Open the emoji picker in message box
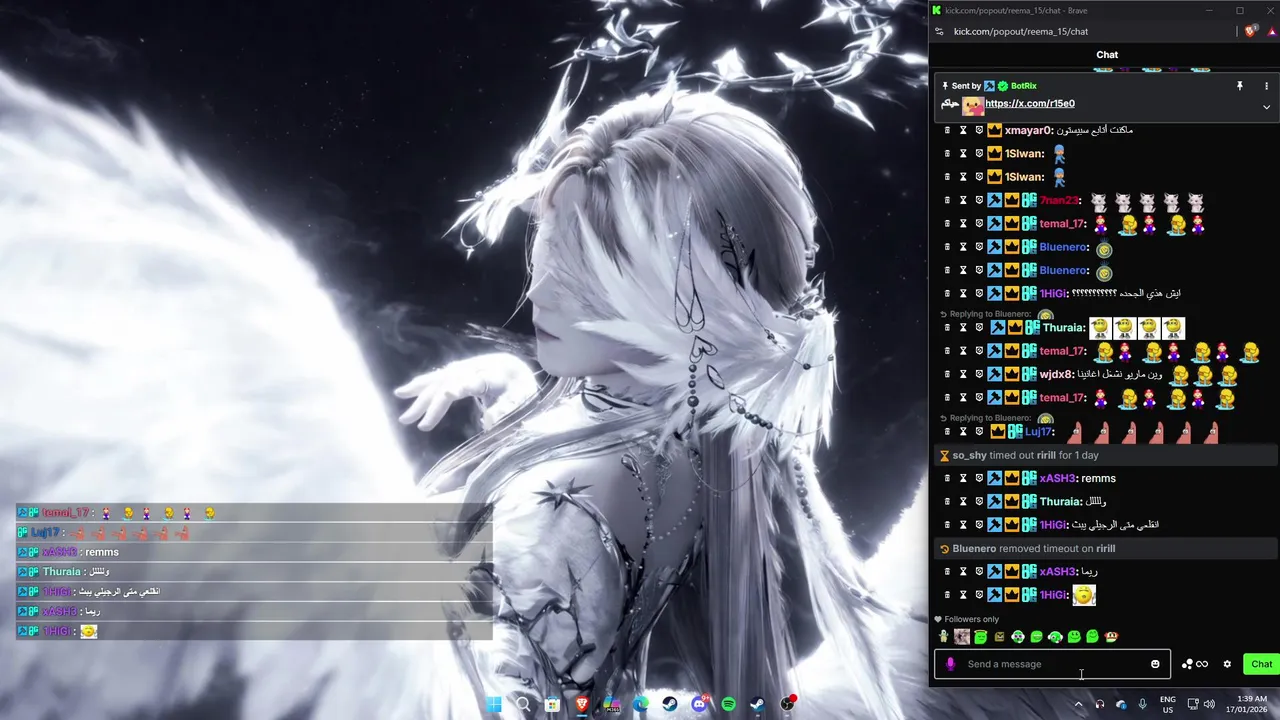 click(1155, 664)
